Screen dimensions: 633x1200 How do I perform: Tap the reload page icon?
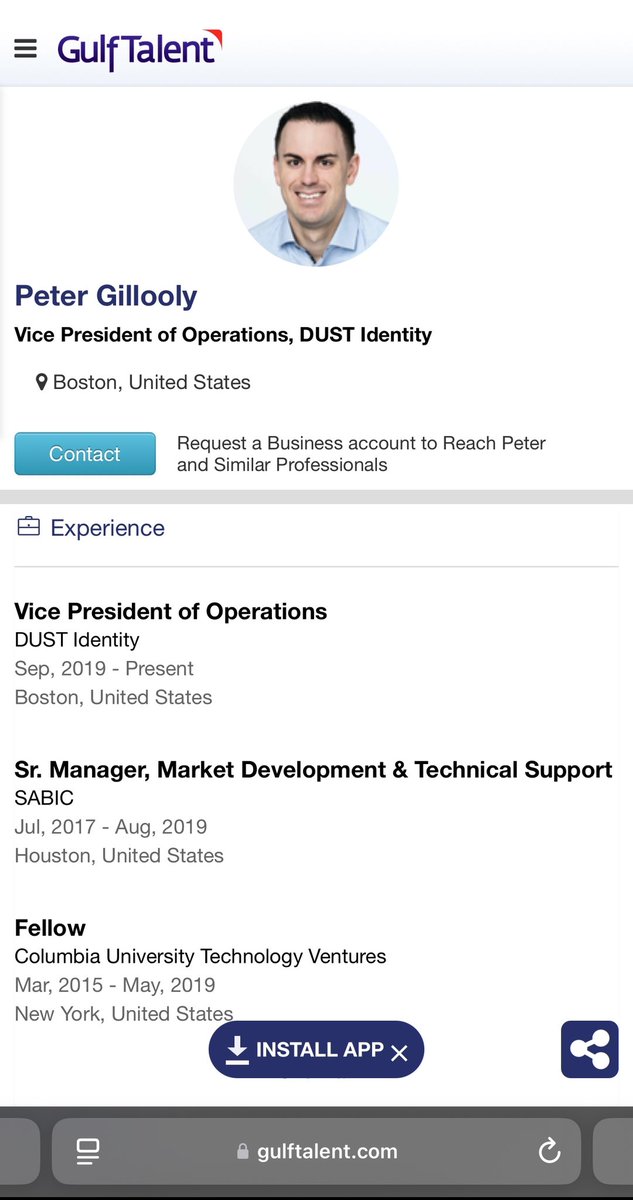pyautogui.click(x=549, y=1151)
